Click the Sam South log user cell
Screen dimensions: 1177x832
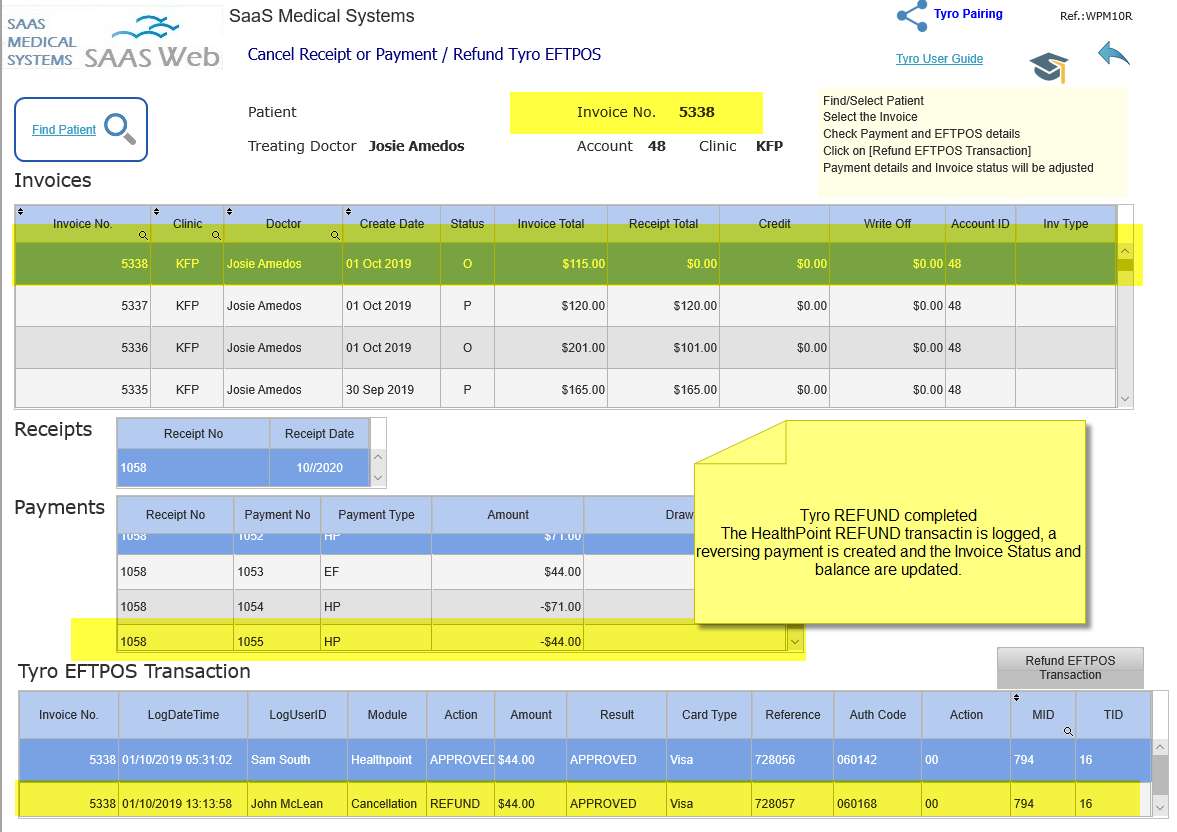(x=297, y=760)
